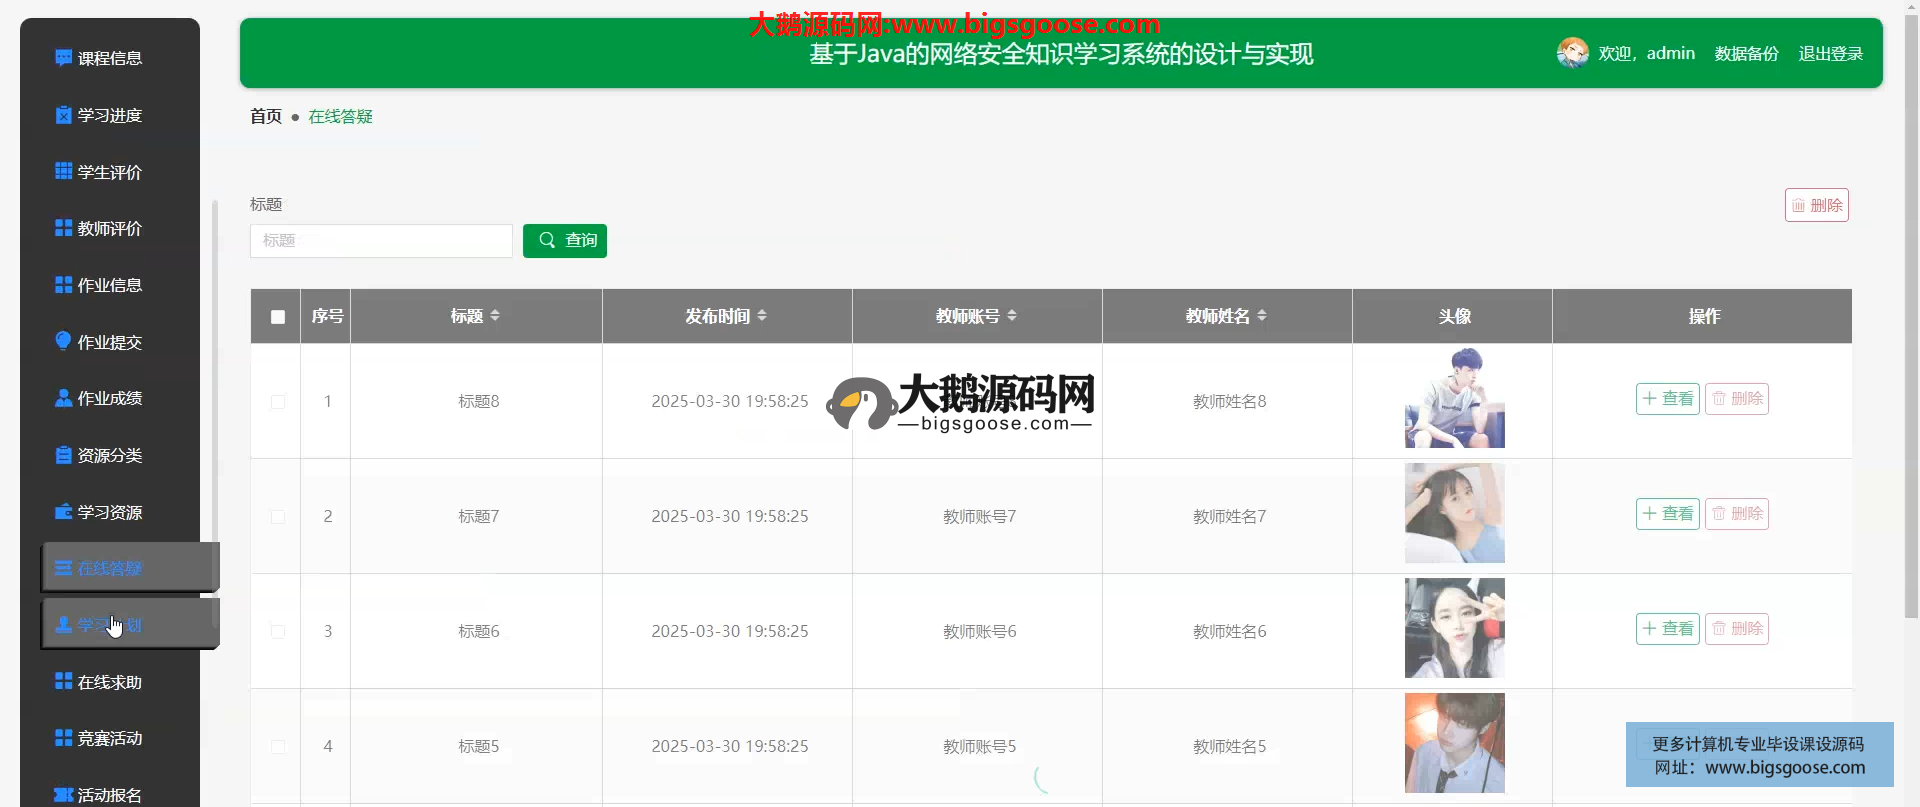
Task: Click the 学习资源 sidebar icon
Action: click(63, 512)
